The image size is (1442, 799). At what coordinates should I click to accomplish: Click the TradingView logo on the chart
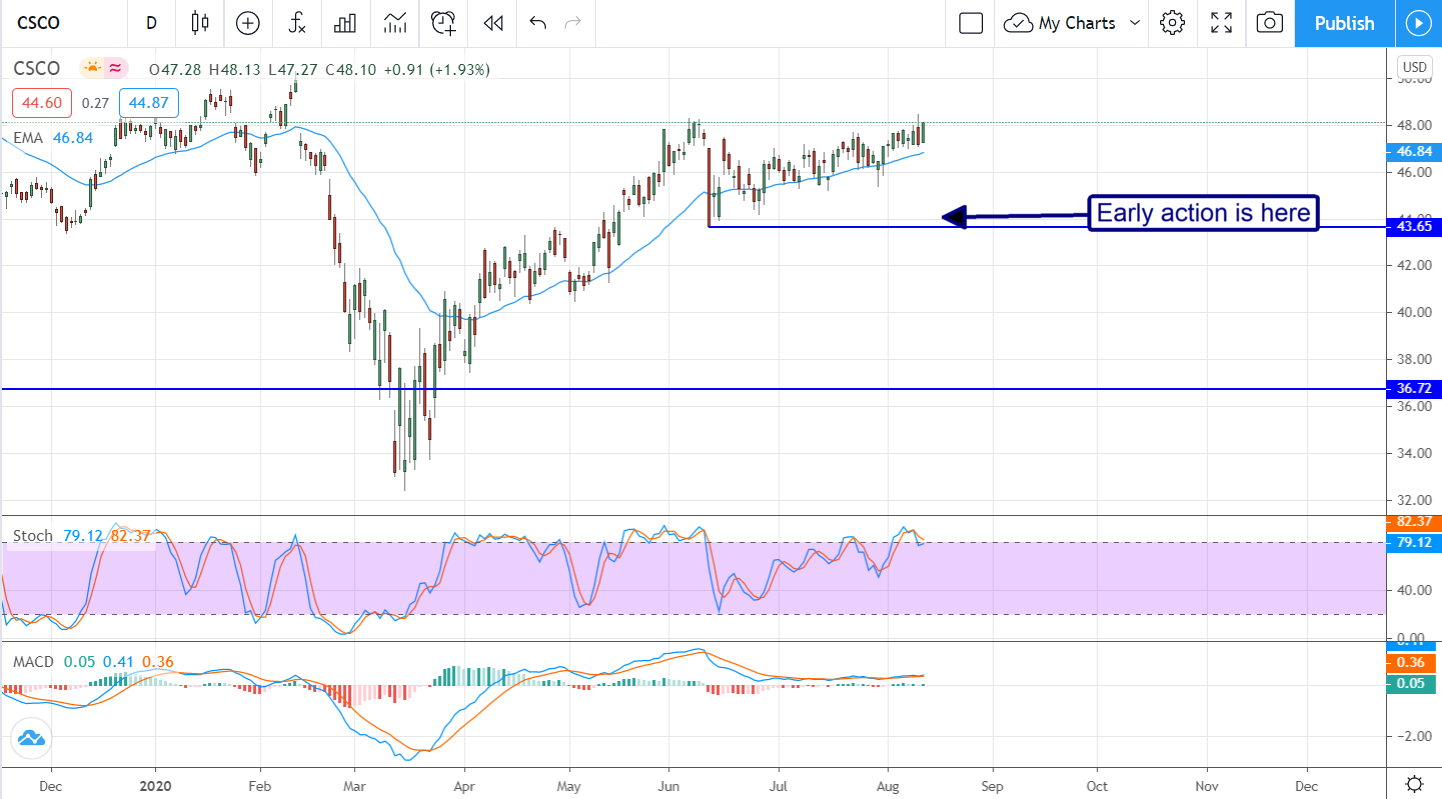(x=30, y=739)
